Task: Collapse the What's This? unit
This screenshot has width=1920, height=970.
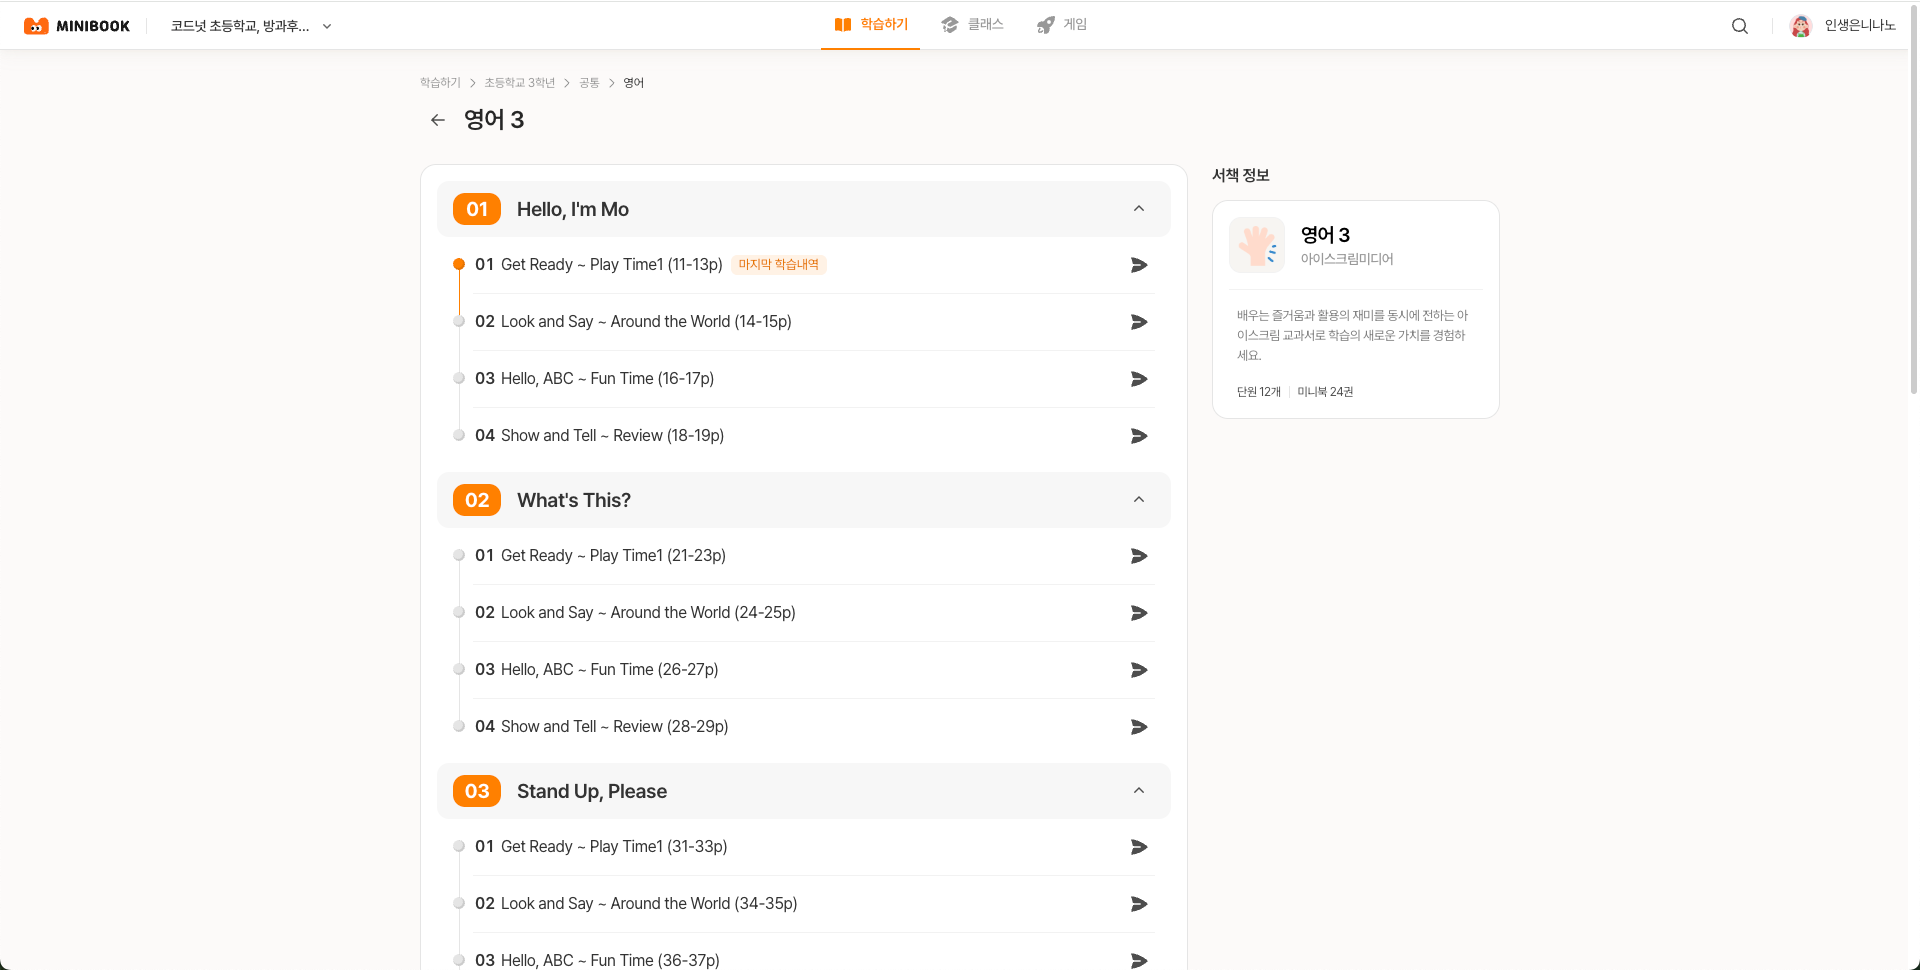Action: point(1138,500)
